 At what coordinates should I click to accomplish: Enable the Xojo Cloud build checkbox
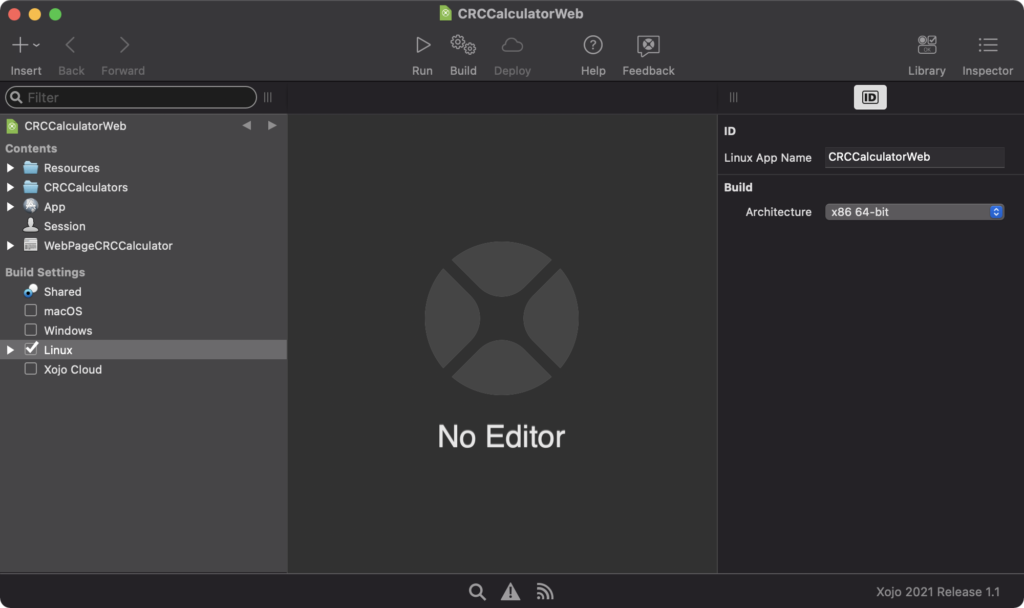[x=31, y=369]
